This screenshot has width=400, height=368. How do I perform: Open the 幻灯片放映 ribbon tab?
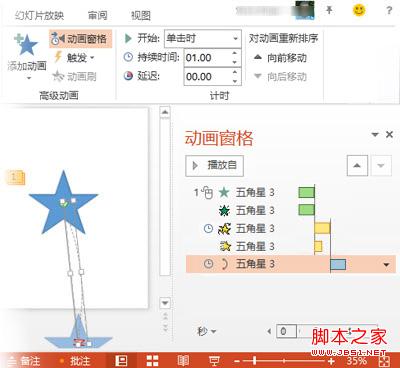pos(39,15)
